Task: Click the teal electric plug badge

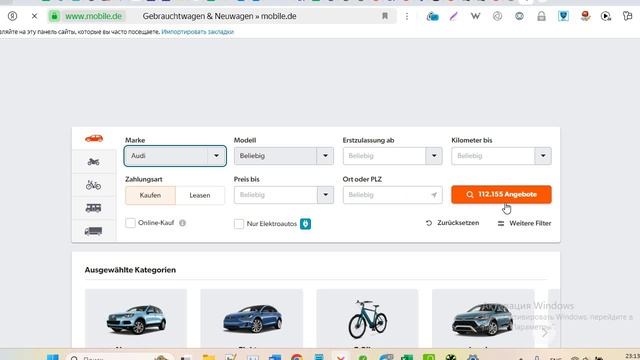Action: [305, 224]
